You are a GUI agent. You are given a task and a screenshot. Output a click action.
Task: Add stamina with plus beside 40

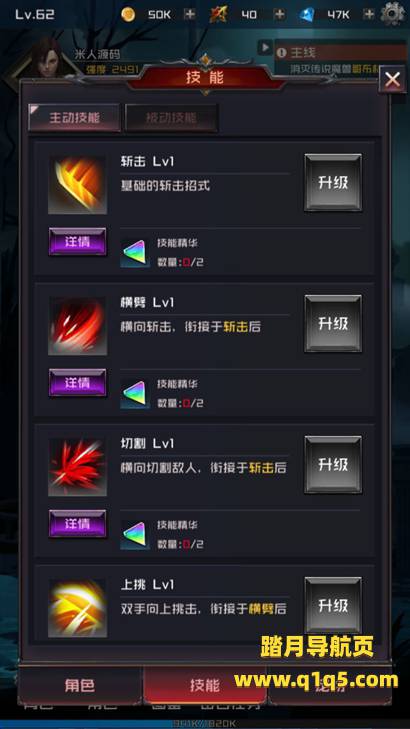279,14
